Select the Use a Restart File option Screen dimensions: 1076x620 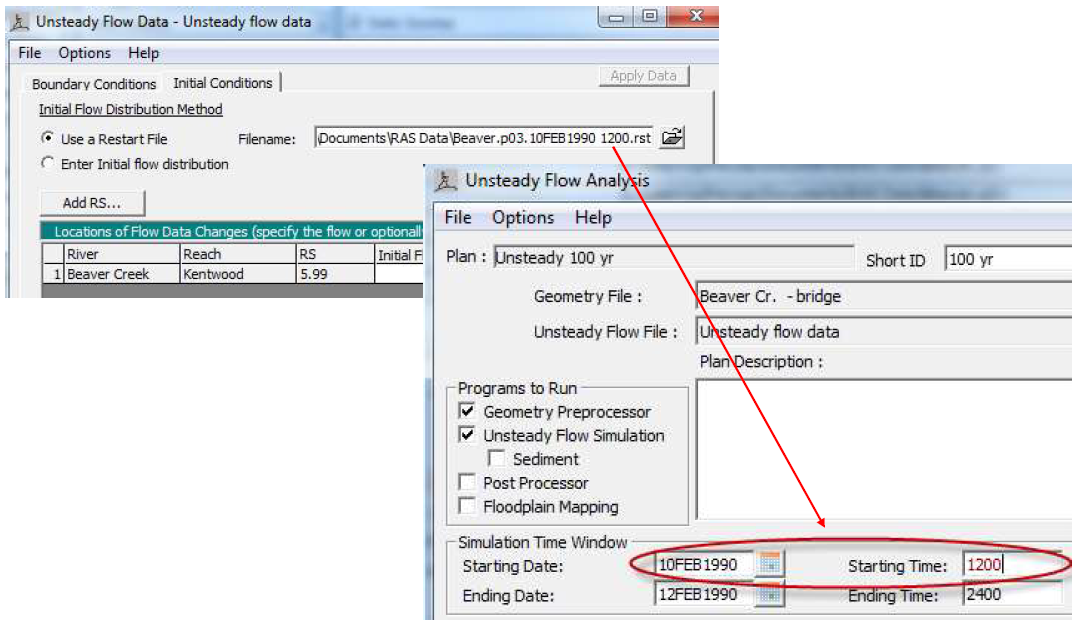coord(47,139)
